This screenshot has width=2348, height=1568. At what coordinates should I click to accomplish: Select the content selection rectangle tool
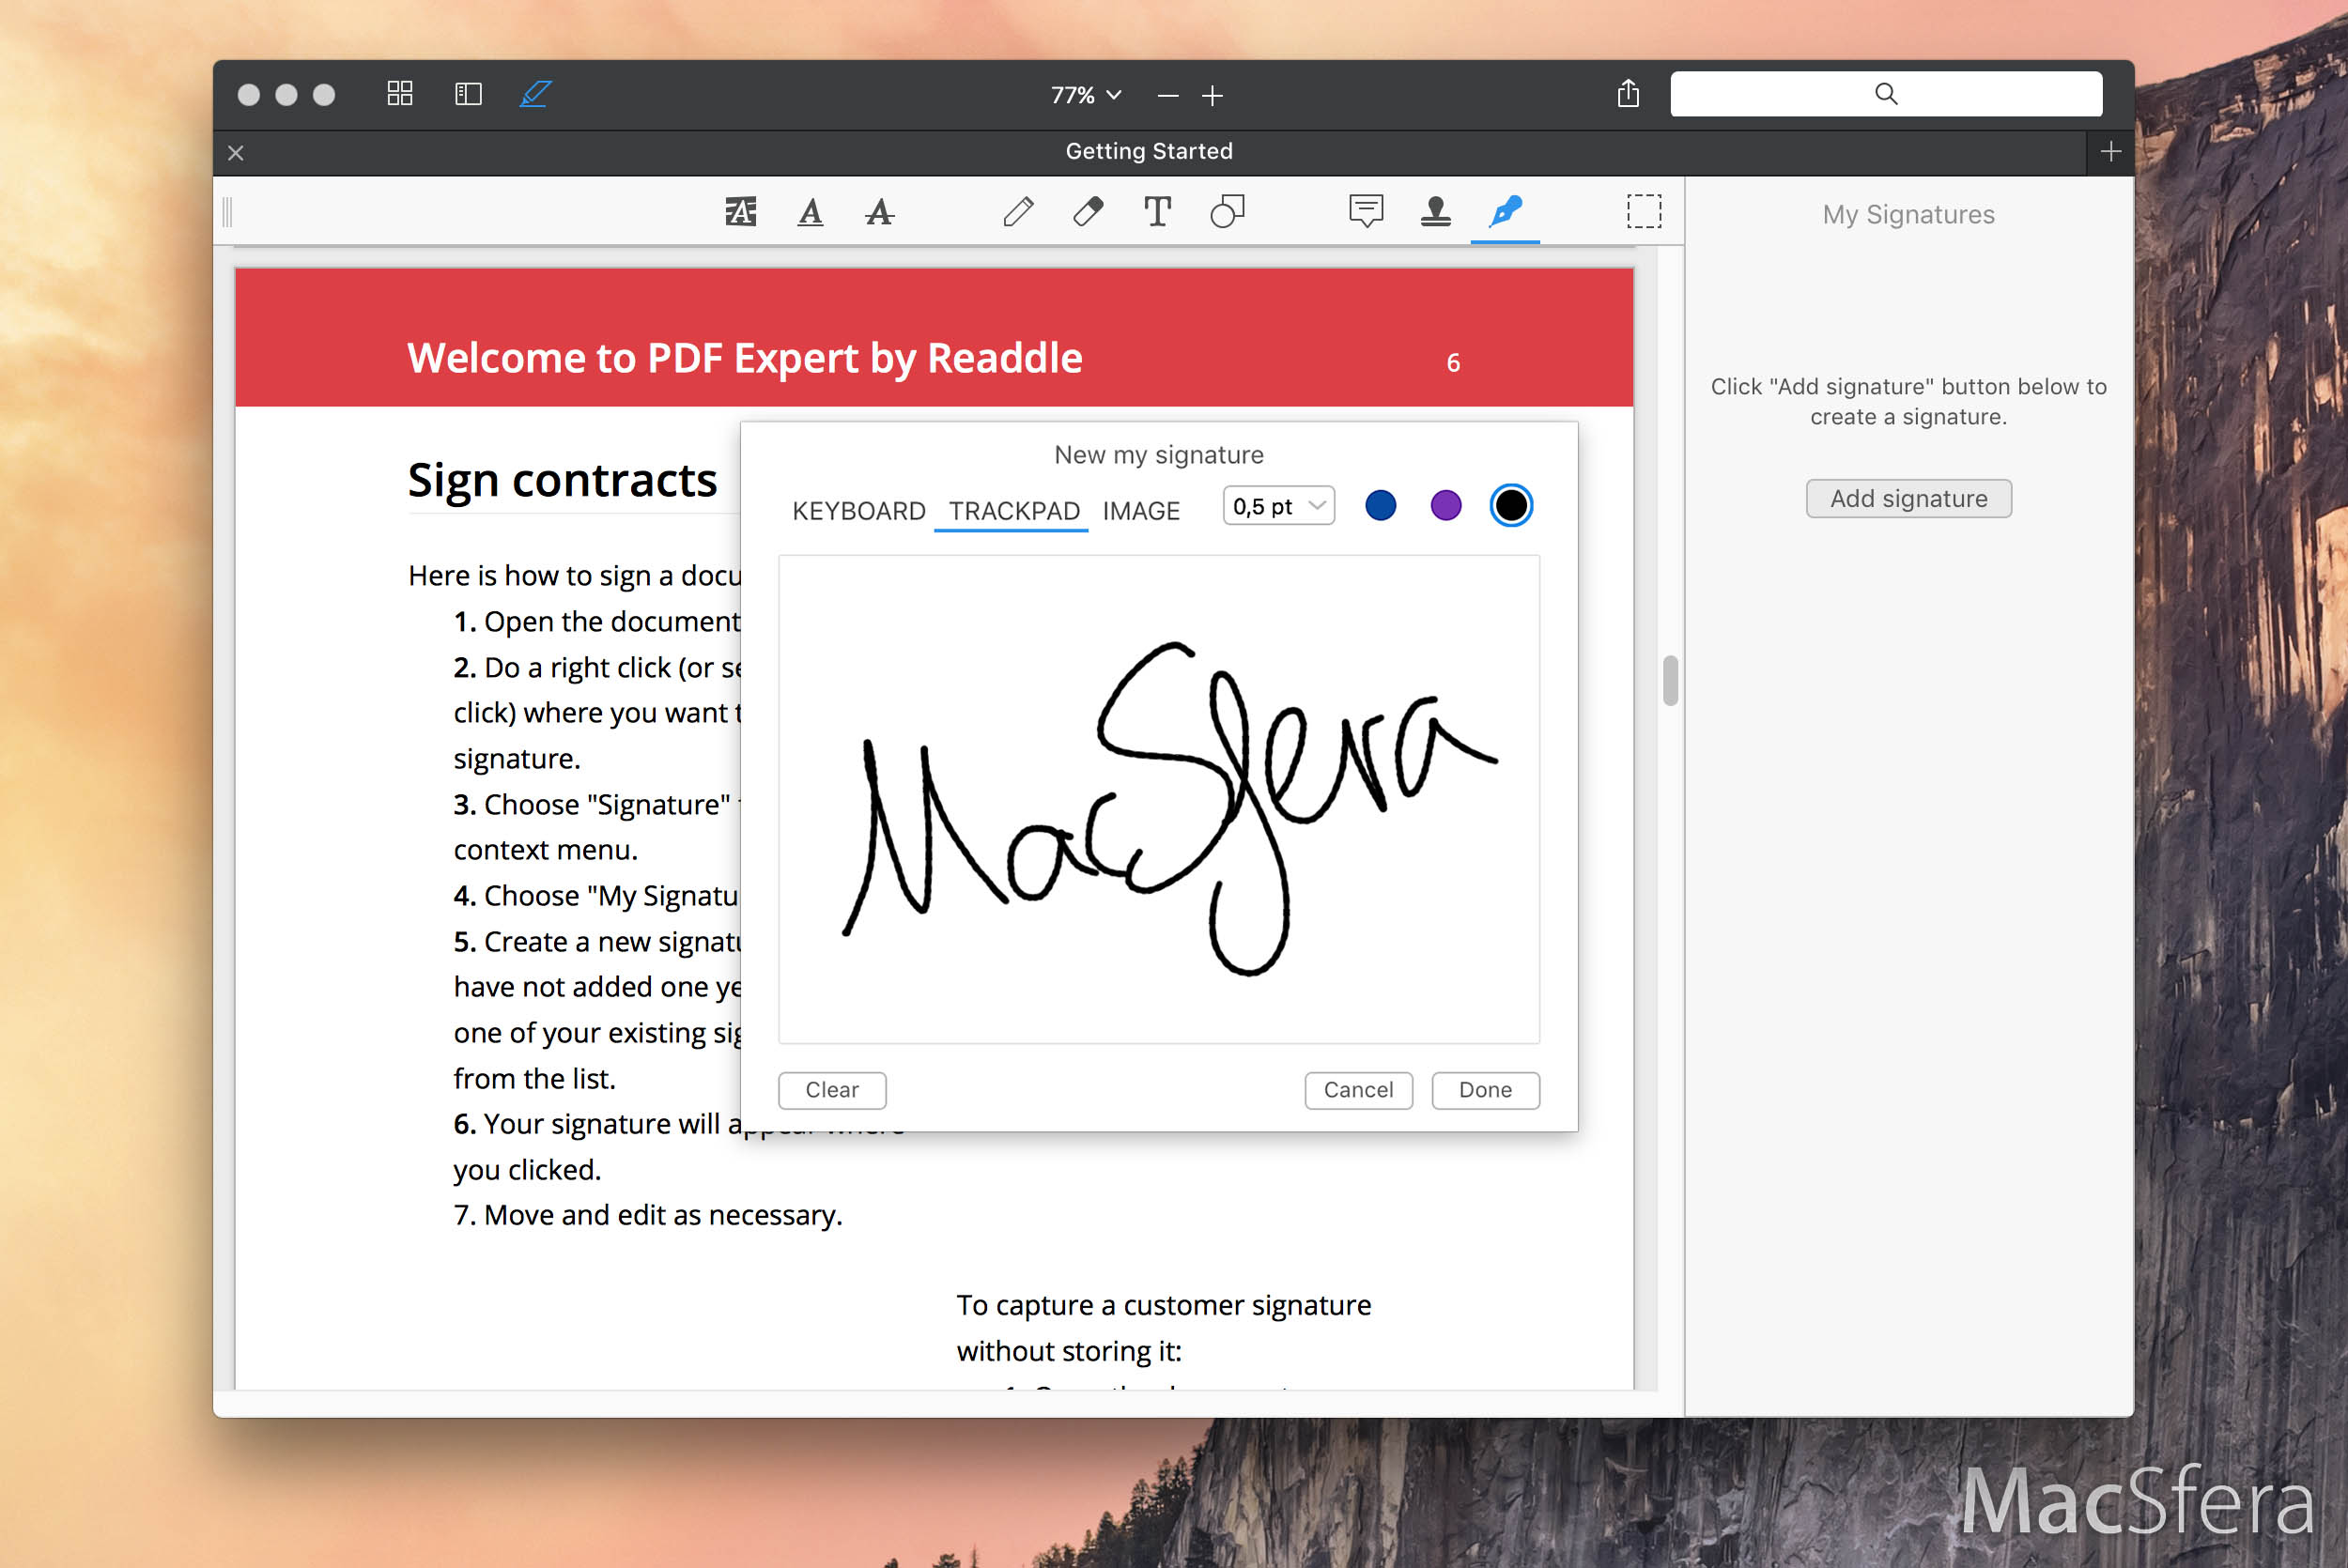[x=1644, y=212]
